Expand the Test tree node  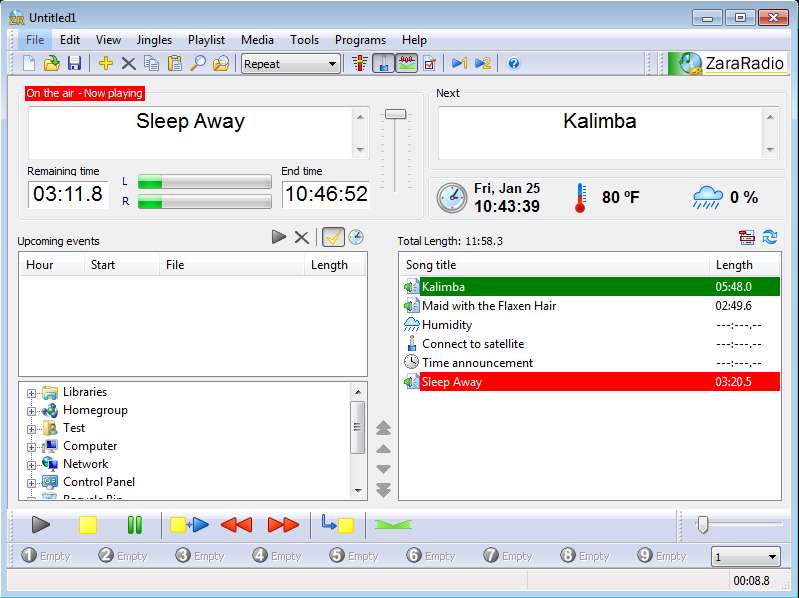(x=31, y=429)
